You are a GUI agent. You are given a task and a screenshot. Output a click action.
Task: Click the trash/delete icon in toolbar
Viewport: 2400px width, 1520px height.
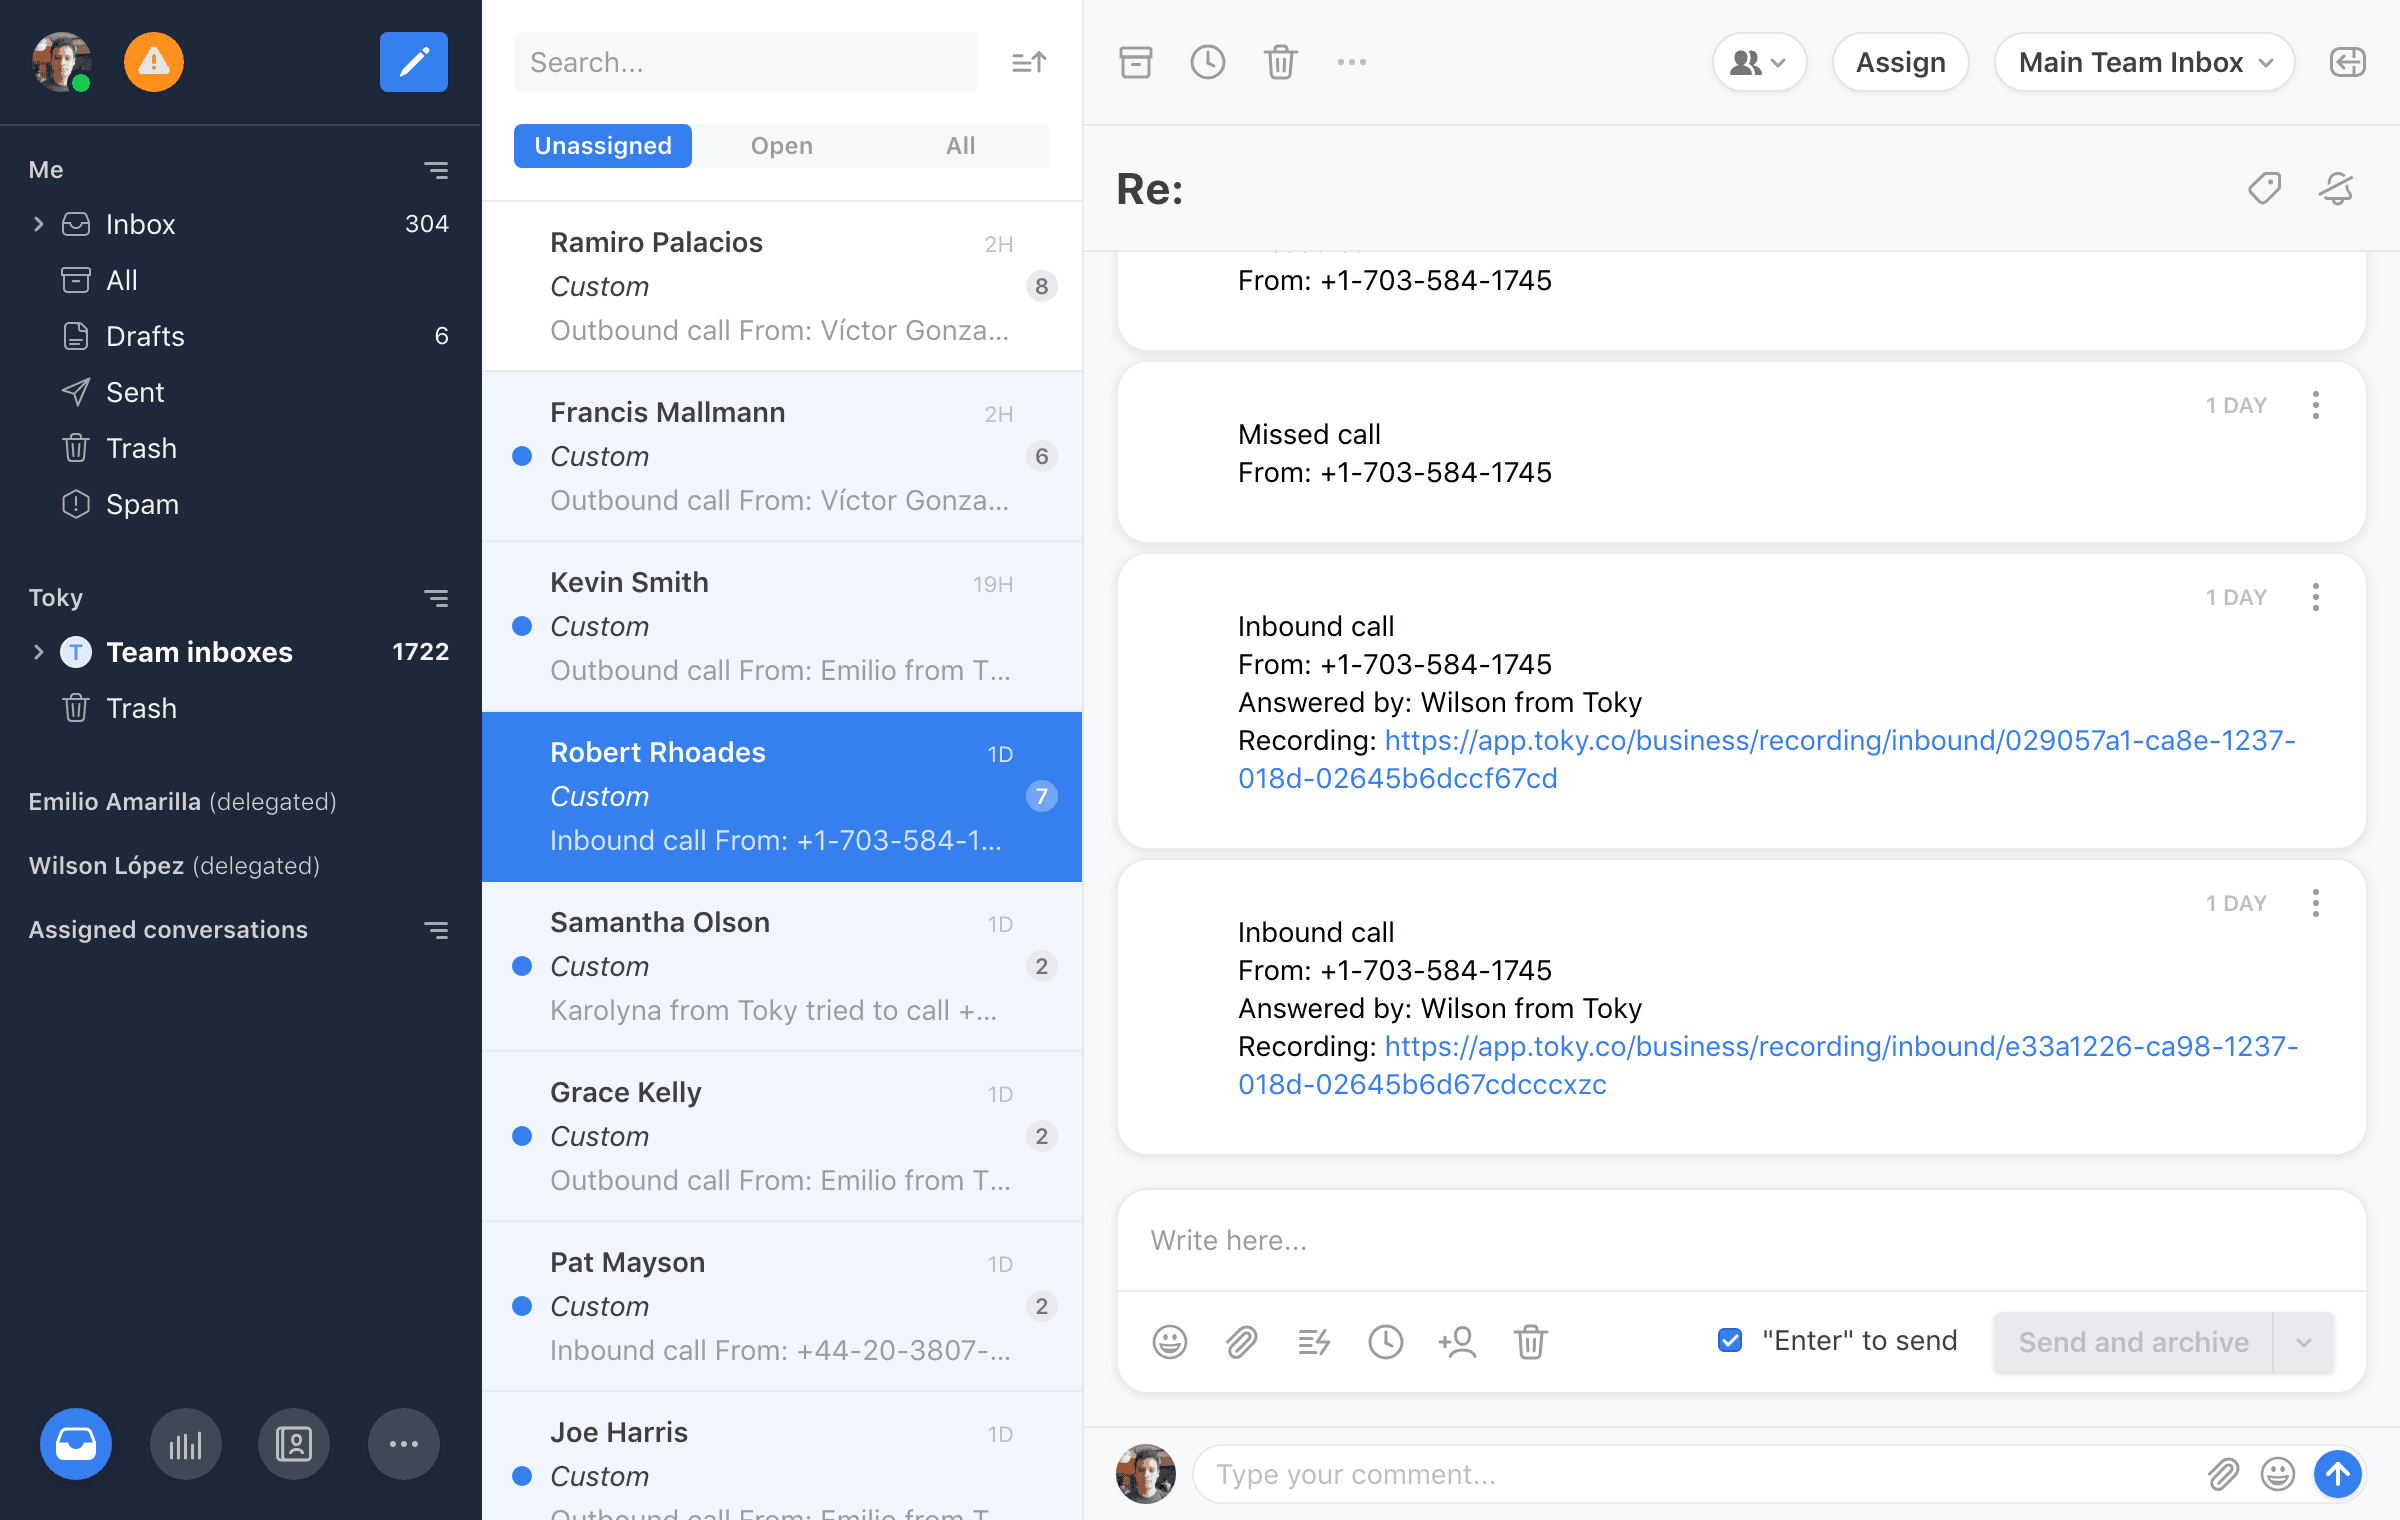pos(1280,61)
